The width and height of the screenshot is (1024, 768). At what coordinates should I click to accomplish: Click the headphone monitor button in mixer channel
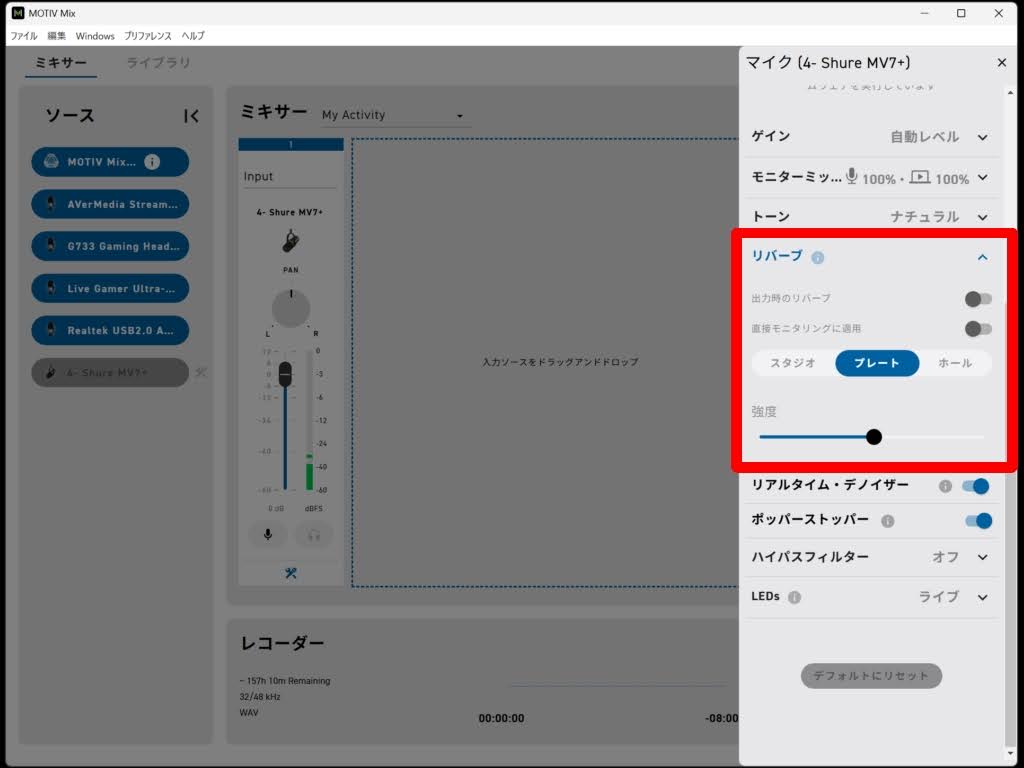(x=314, y=534)
